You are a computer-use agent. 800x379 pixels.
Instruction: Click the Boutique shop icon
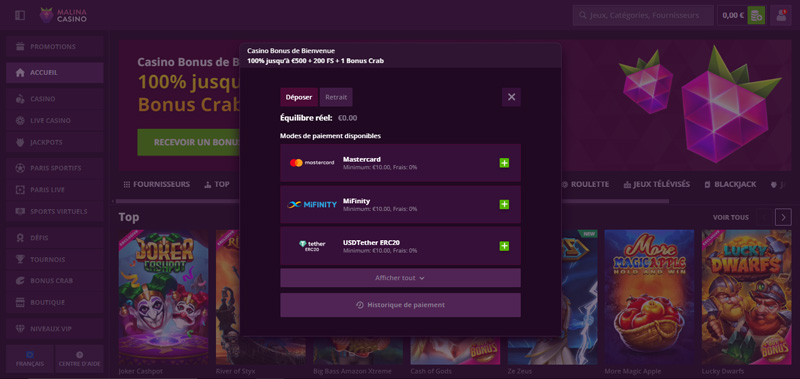coord(20,302)
